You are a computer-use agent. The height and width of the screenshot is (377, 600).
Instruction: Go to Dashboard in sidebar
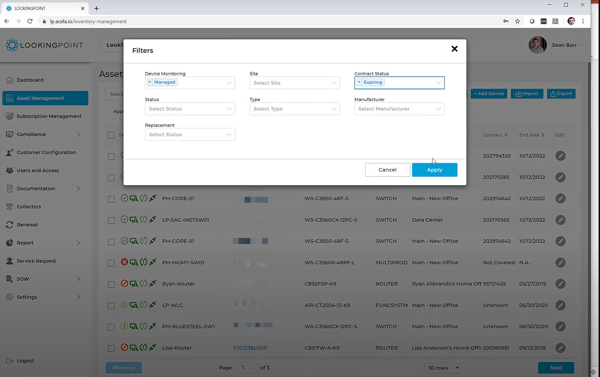click(x=30, y=80)
